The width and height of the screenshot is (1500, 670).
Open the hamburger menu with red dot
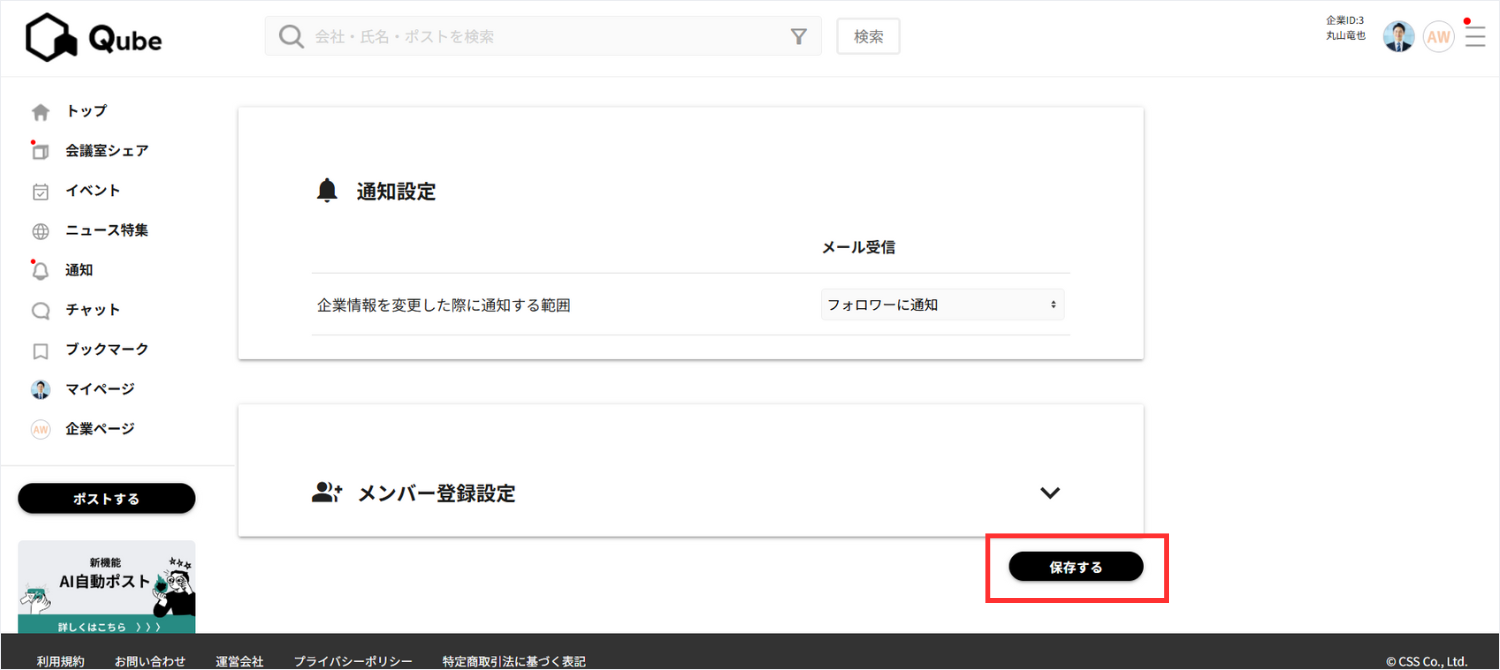click(1474, 36)
